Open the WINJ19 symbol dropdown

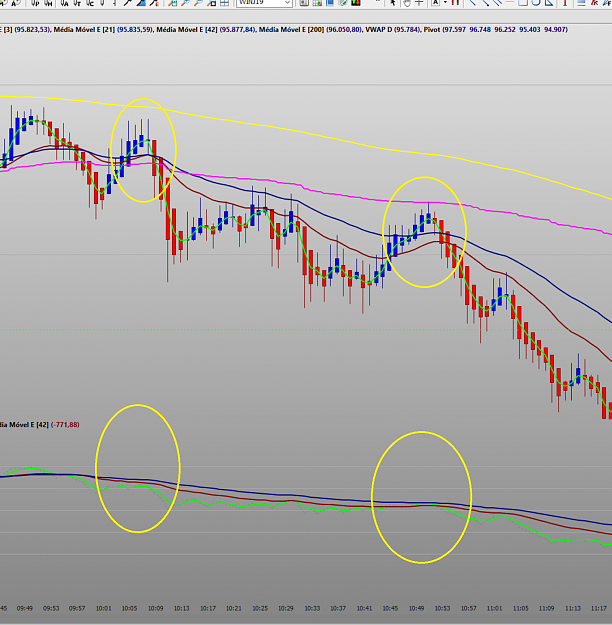[287, 2]
